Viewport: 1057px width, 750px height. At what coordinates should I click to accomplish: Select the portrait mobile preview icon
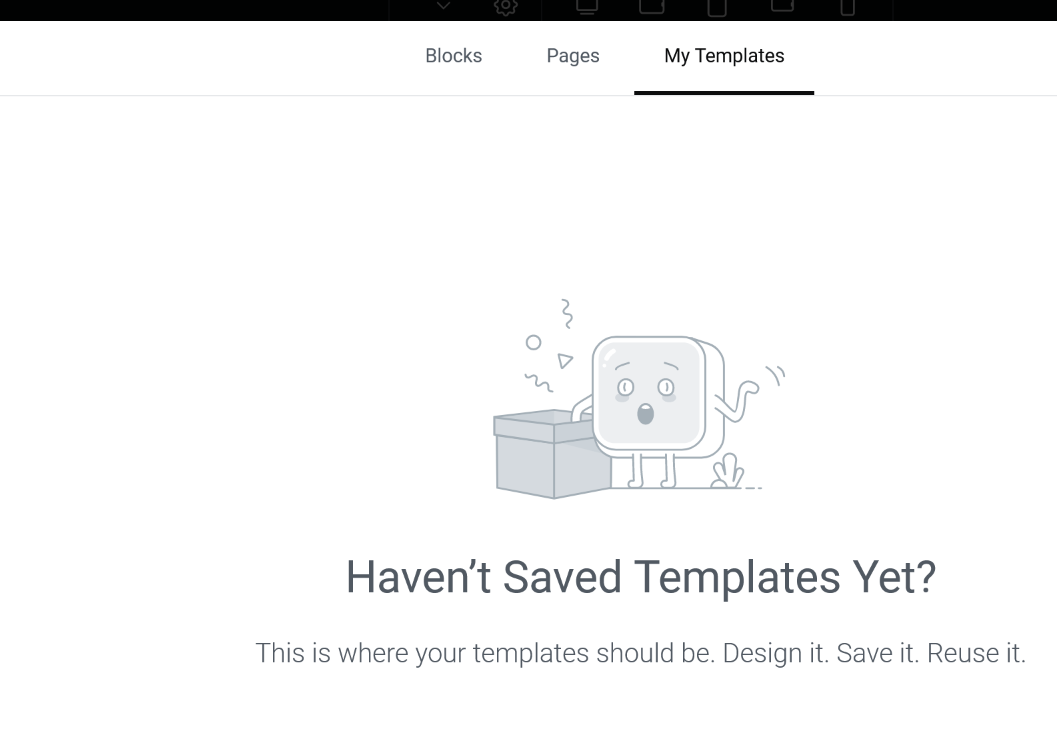(x=847, y=7)
